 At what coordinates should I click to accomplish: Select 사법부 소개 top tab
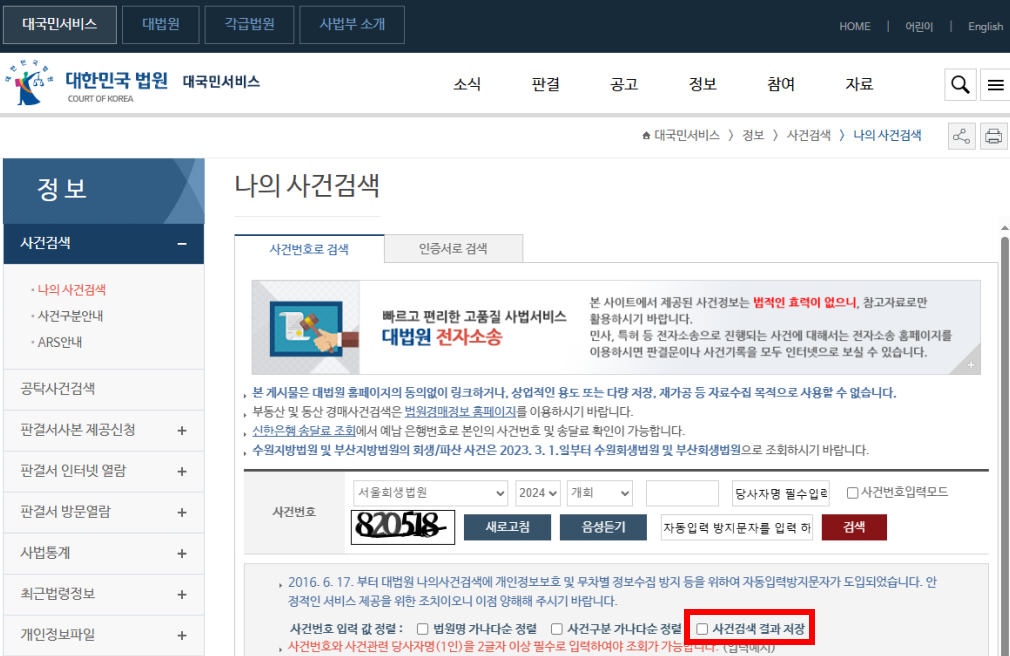click(x=352, y=24)
